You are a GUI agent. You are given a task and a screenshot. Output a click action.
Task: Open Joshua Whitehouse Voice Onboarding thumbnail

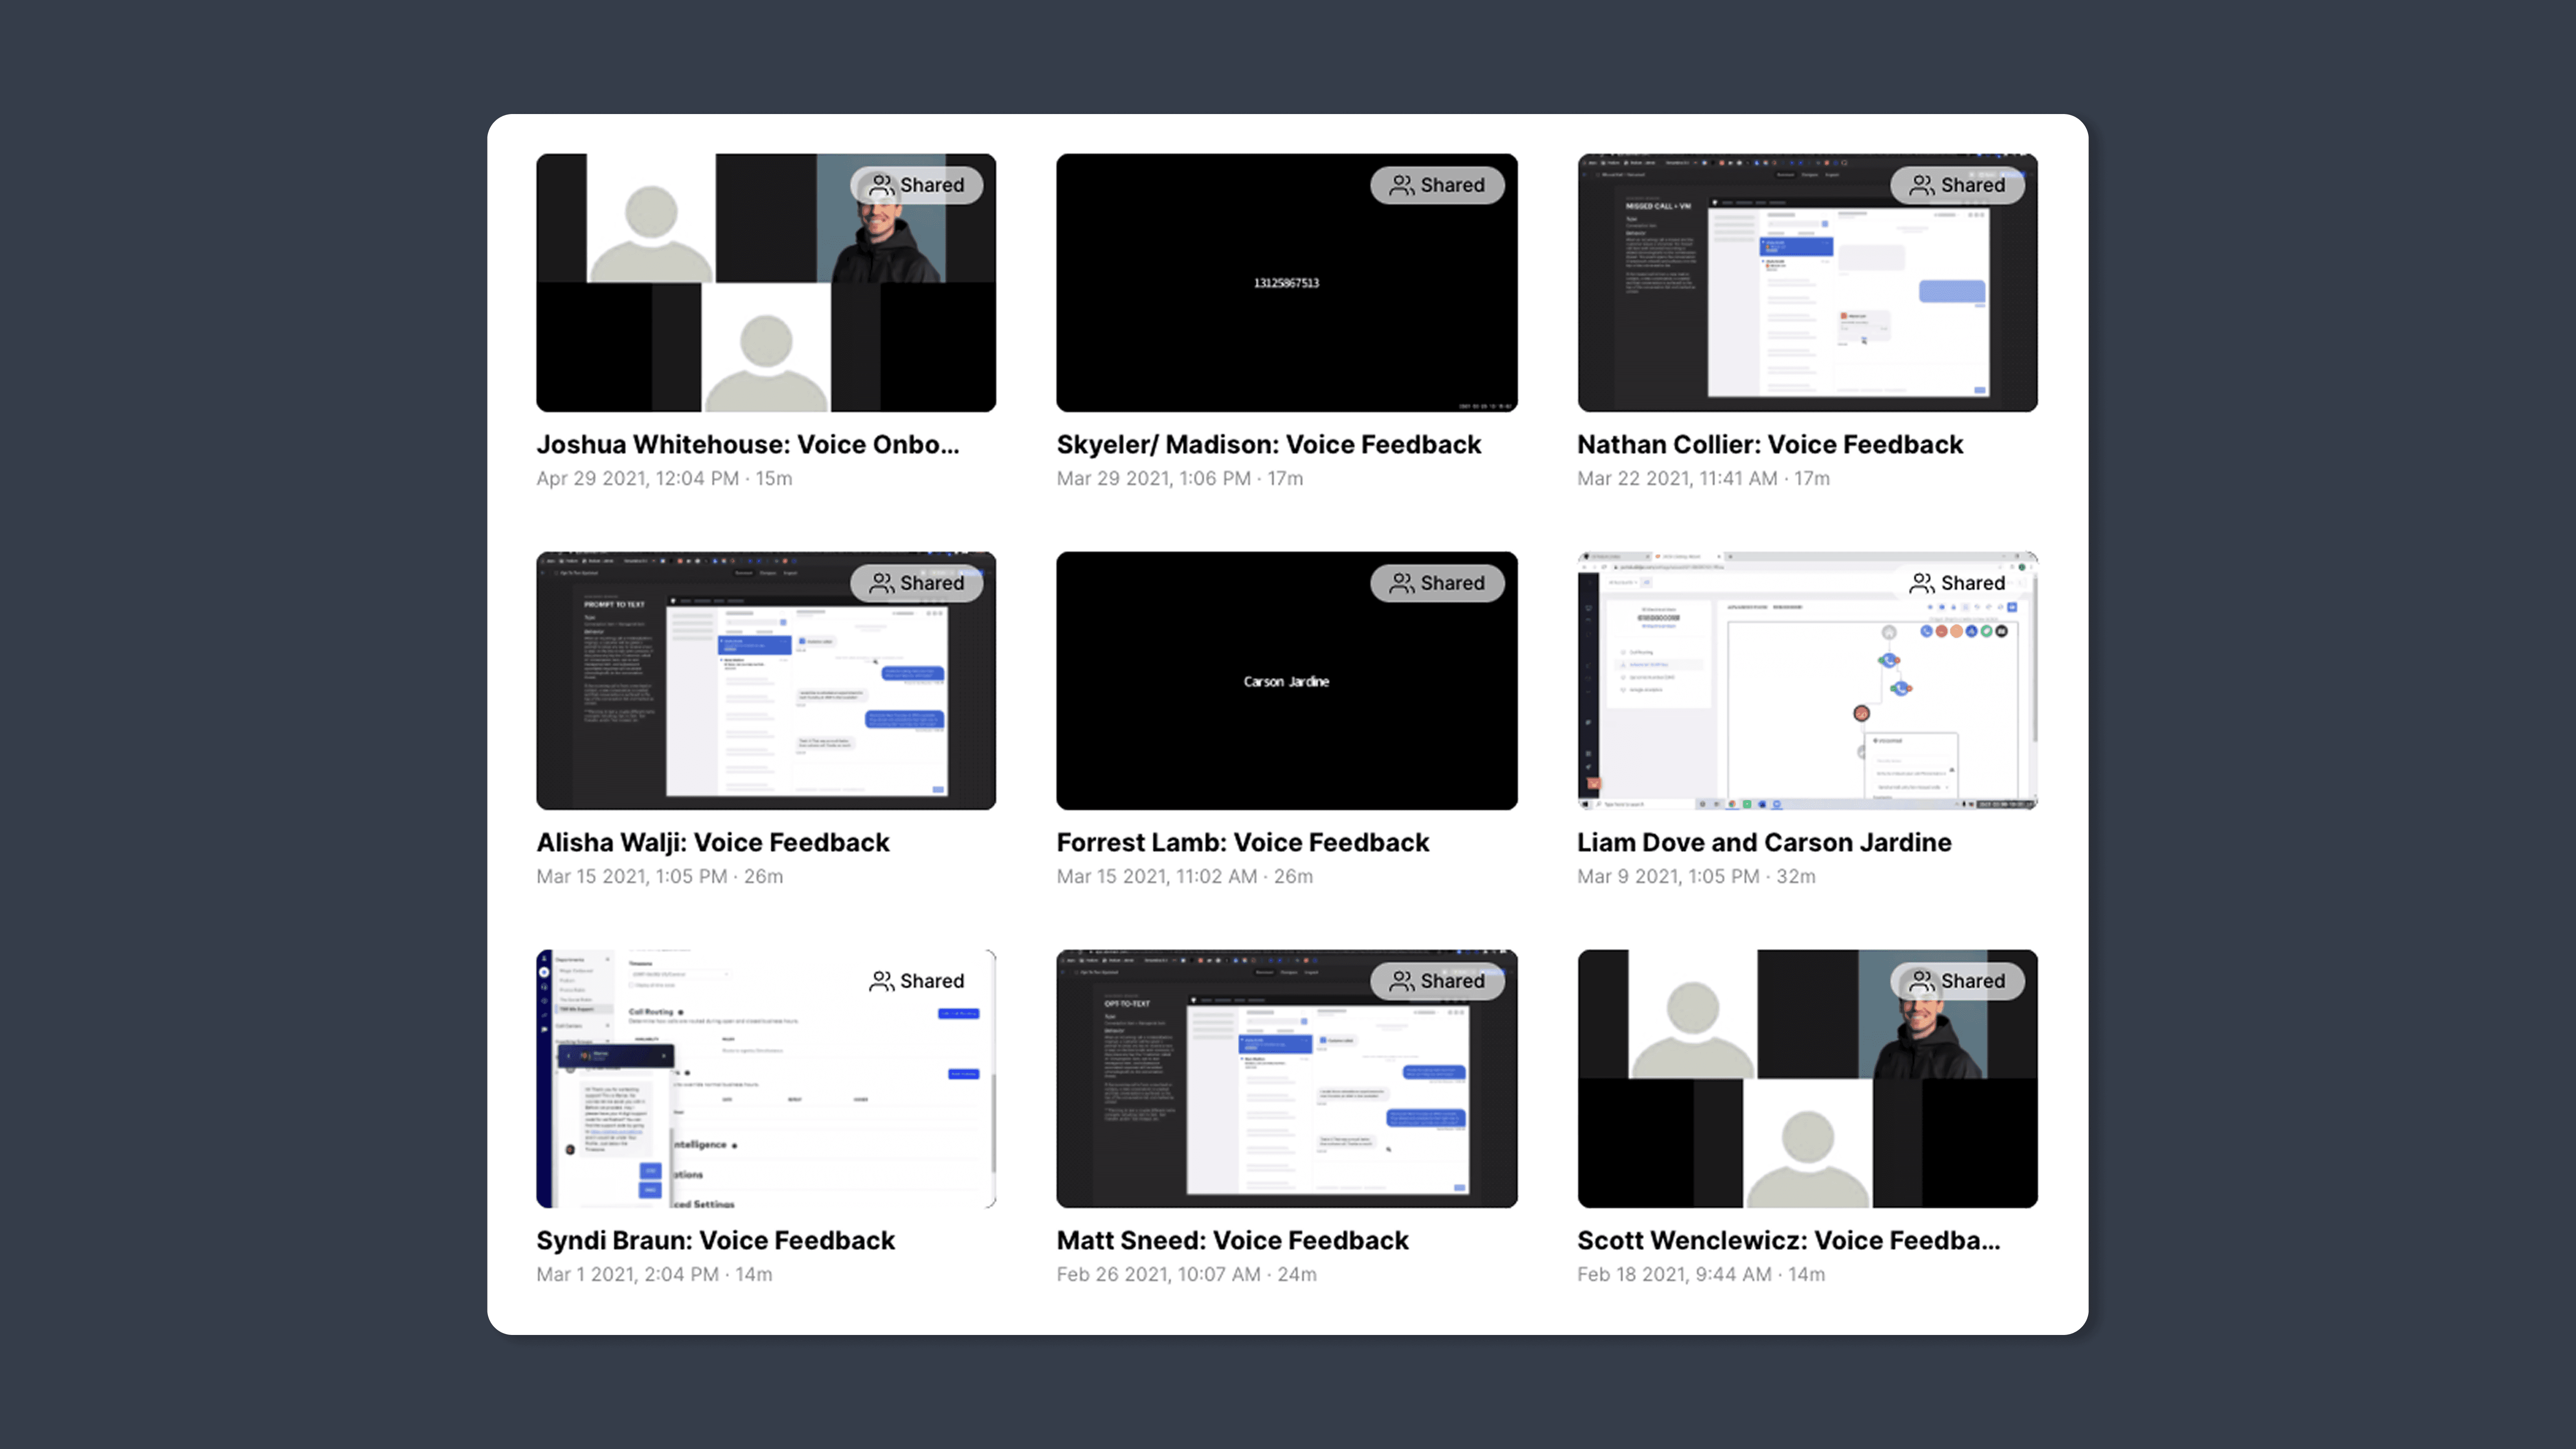click(x=765, y=300)
